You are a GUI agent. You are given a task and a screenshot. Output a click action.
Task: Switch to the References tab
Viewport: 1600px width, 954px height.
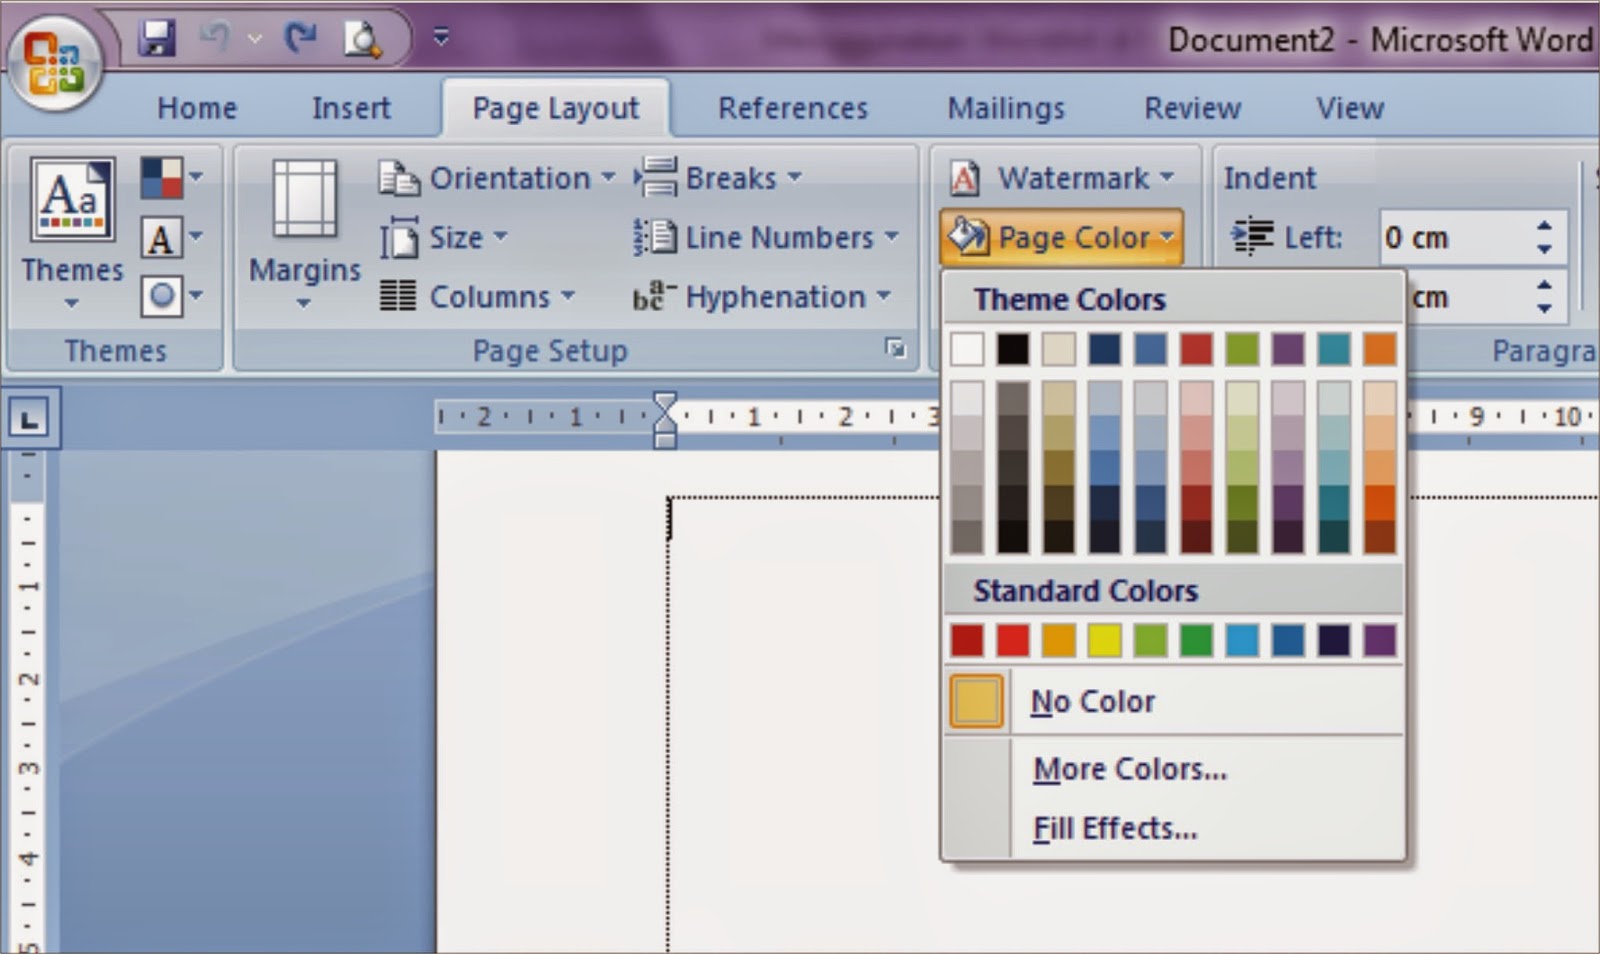point(793,107)
